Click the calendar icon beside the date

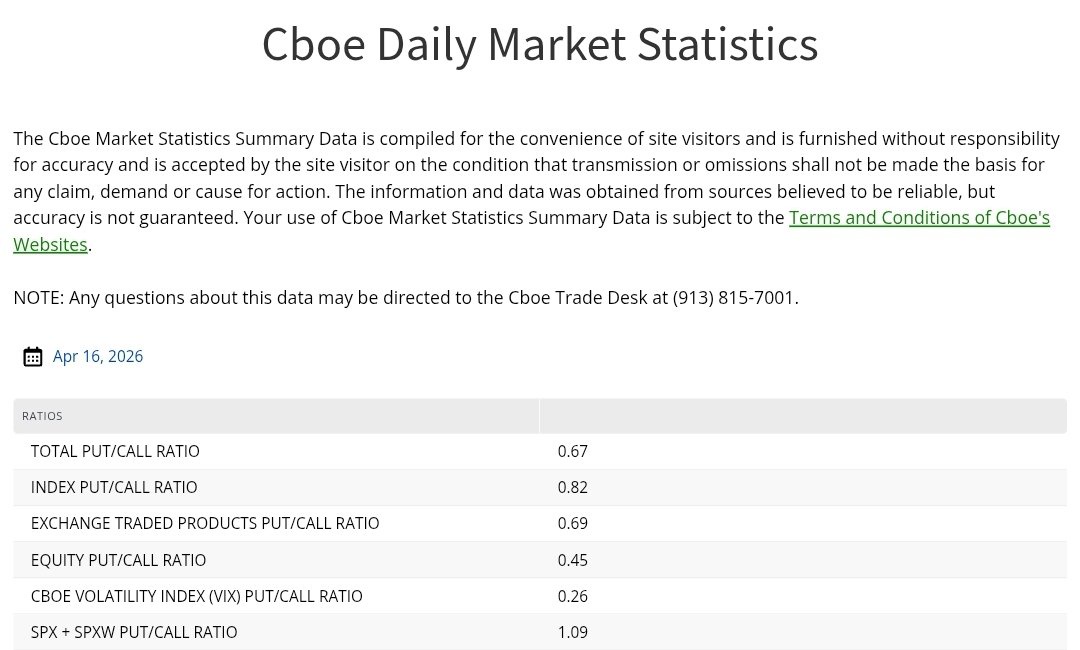coord(32,357)
